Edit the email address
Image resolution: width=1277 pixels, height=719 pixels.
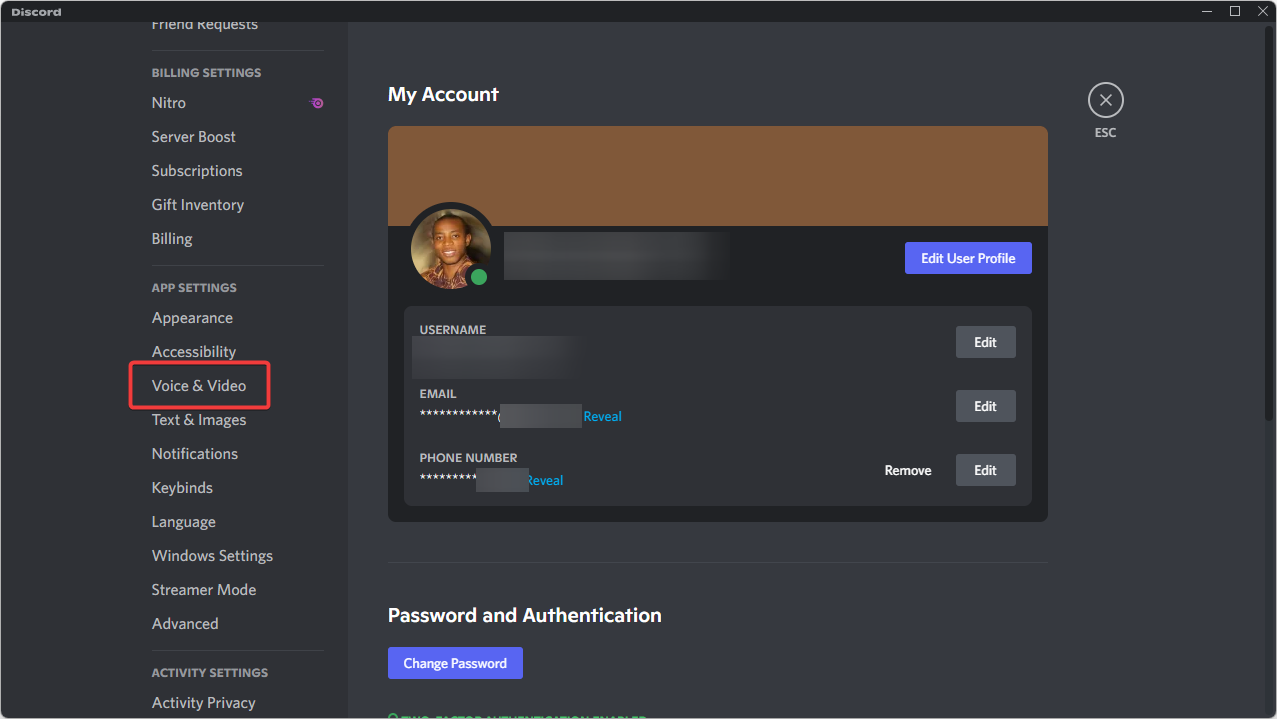(x=985, y=406)
